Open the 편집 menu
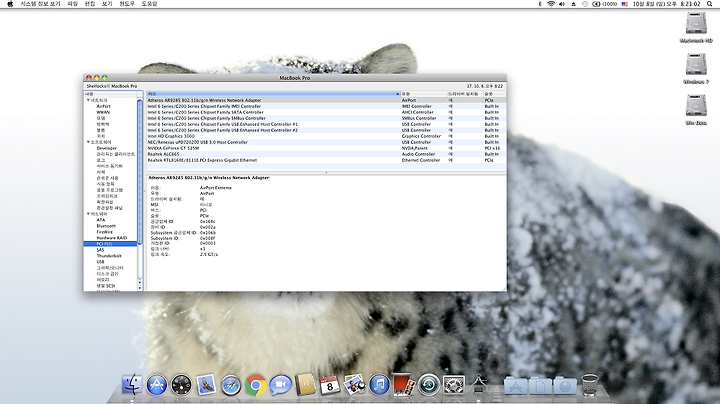 click(x=90, y=4)
